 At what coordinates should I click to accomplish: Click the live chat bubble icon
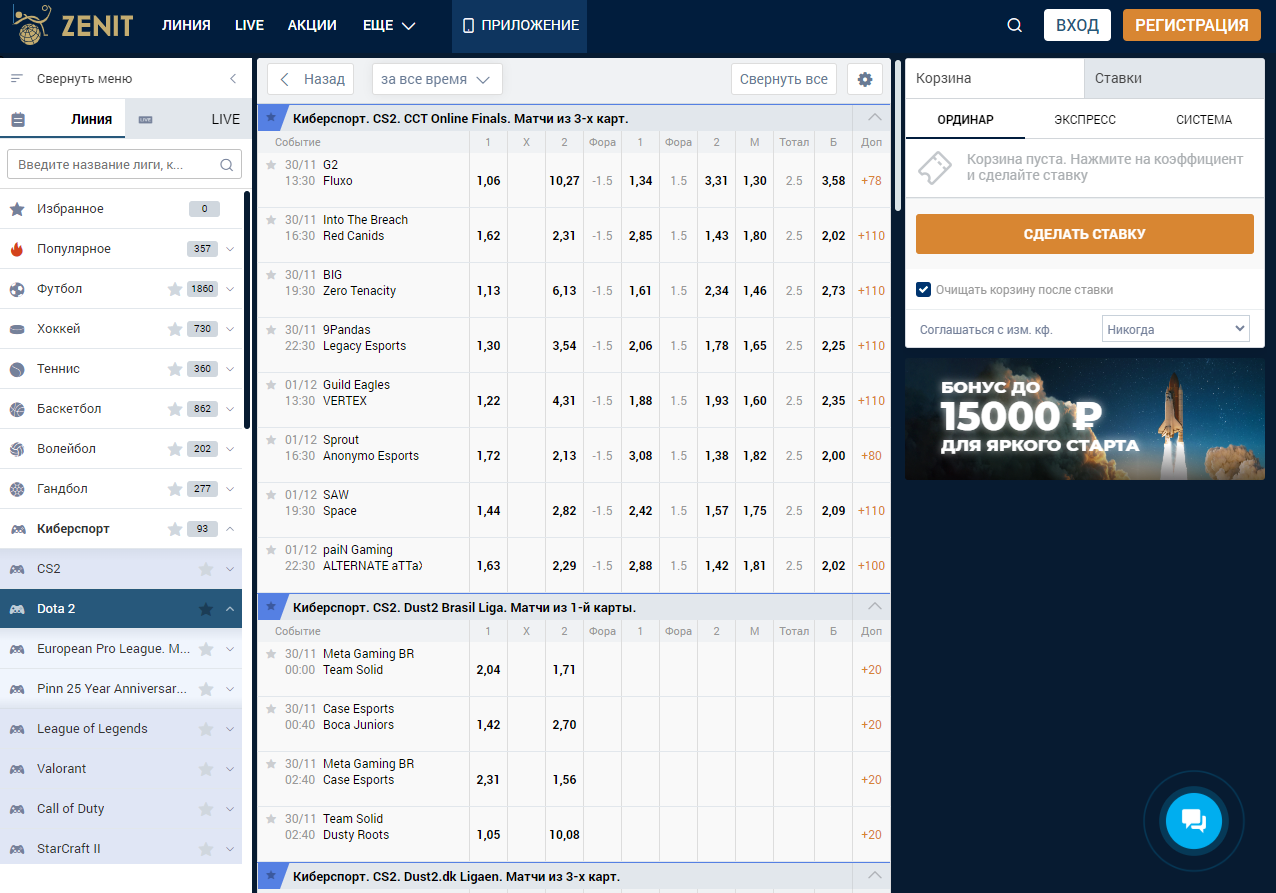(x=1194, y=821)
